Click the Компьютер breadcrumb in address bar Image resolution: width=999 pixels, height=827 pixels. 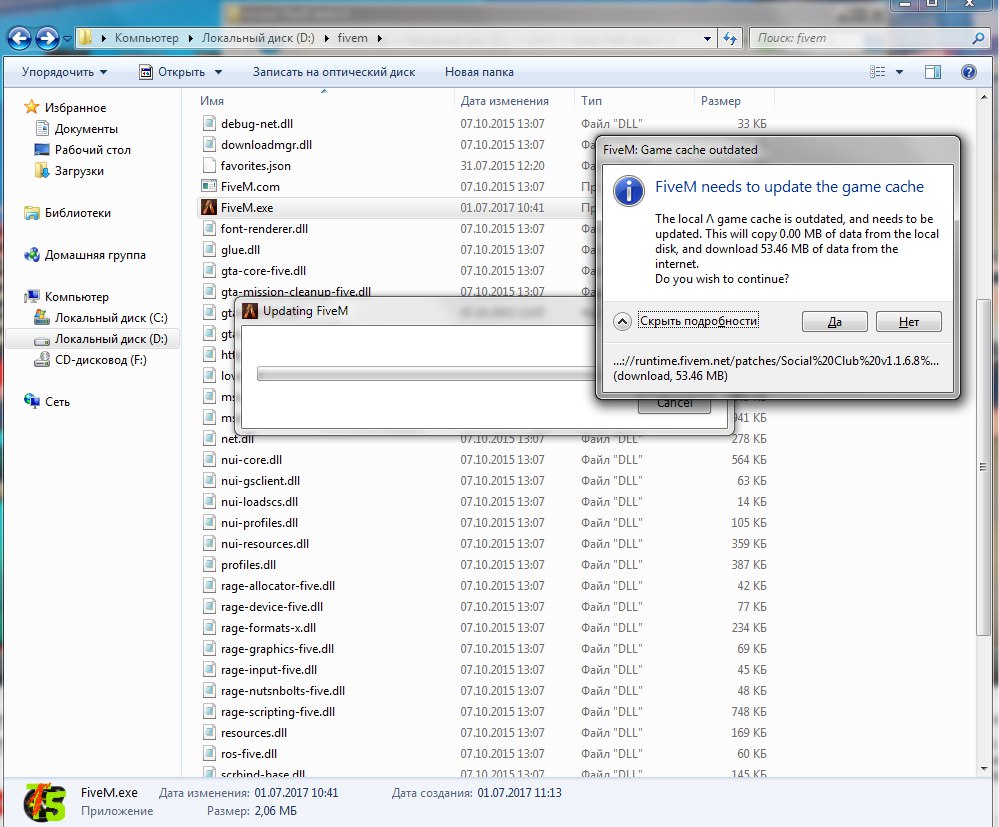pos(147,38)
